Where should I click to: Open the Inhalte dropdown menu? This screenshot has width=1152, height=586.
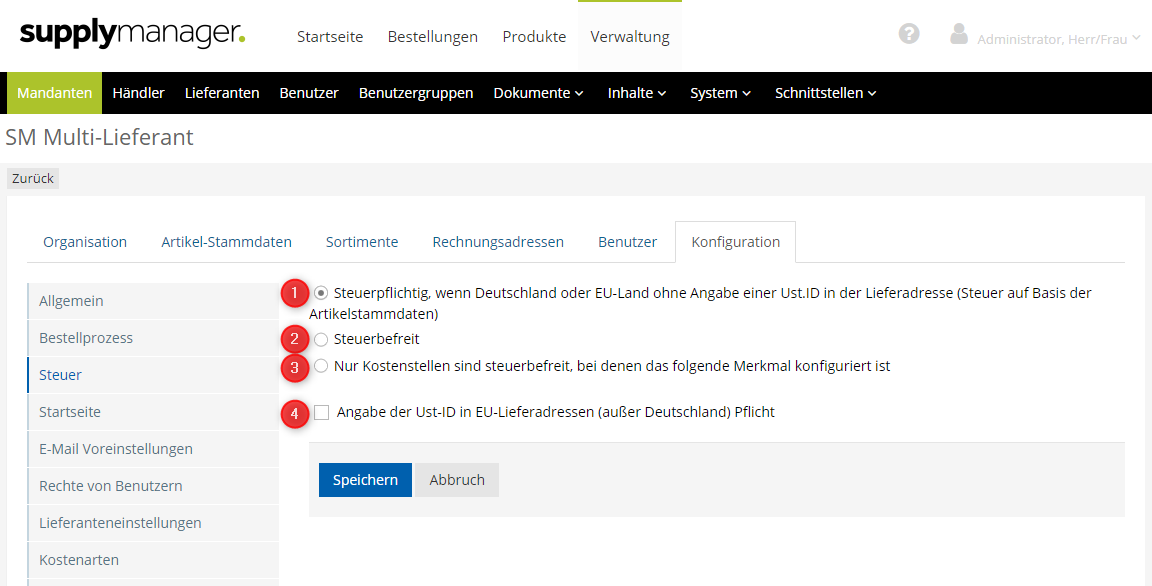pos(636,93)
